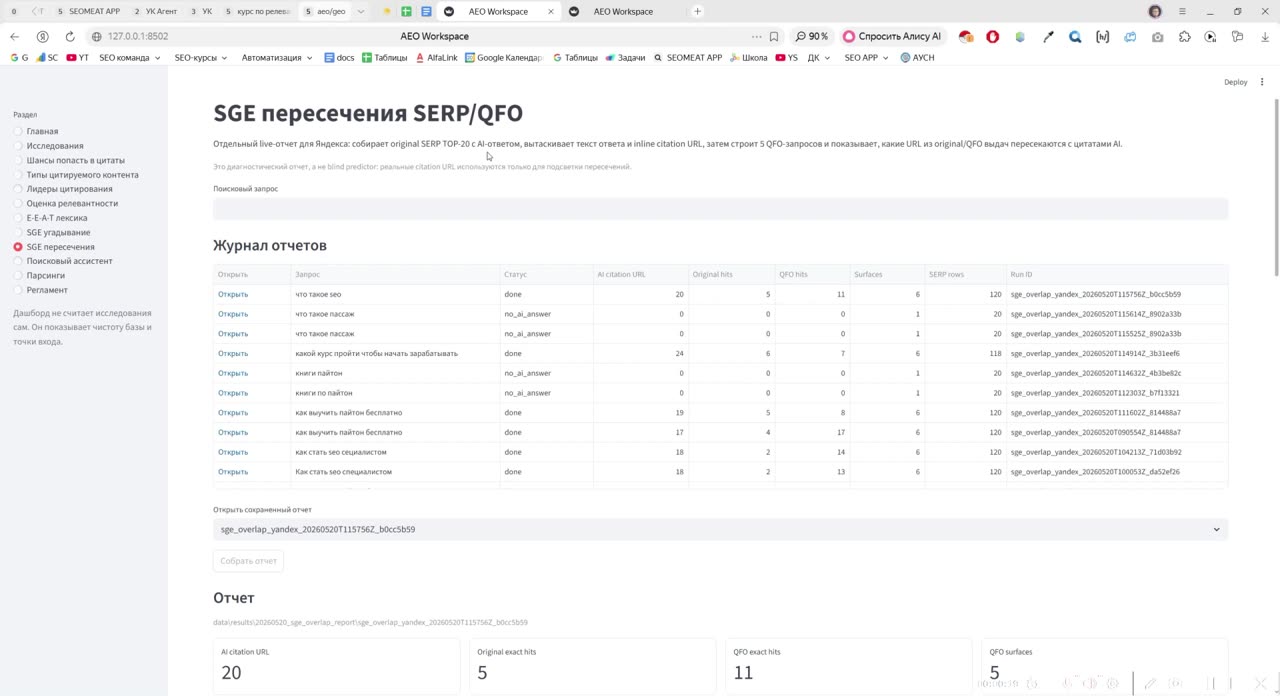The height and width of the screenshot is (696, 1280).
Task: Expand the SEO APP bookmark folder
Action: tap(867, 57)
